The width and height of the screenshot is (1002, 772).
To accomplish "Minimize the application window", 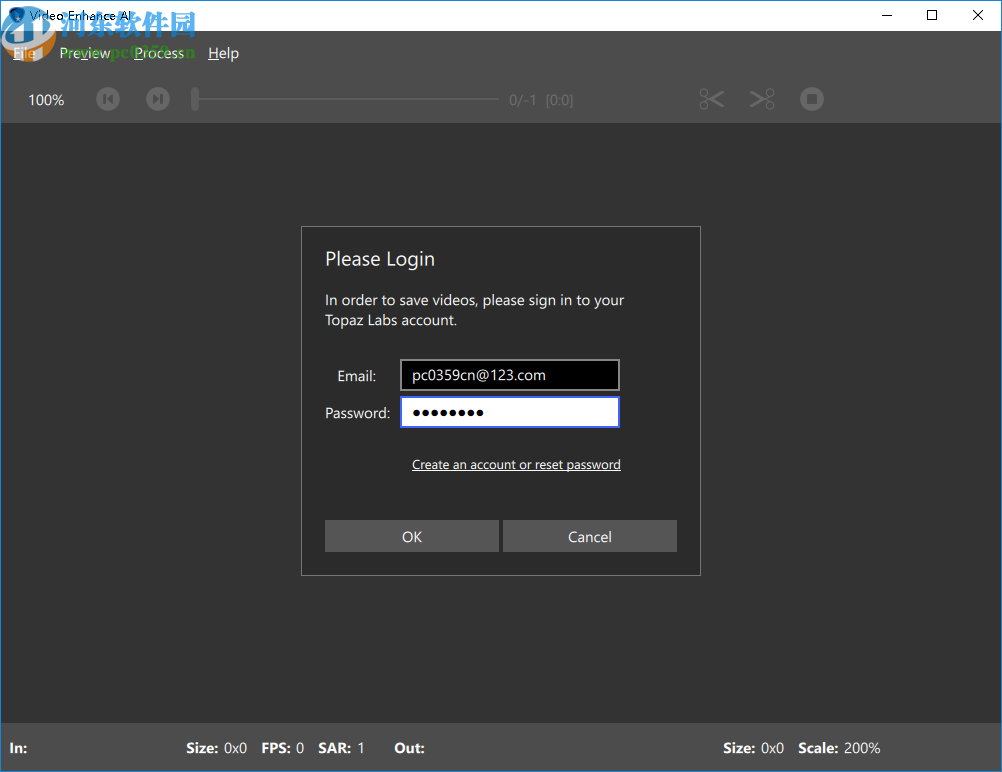I will pos(886,15).
